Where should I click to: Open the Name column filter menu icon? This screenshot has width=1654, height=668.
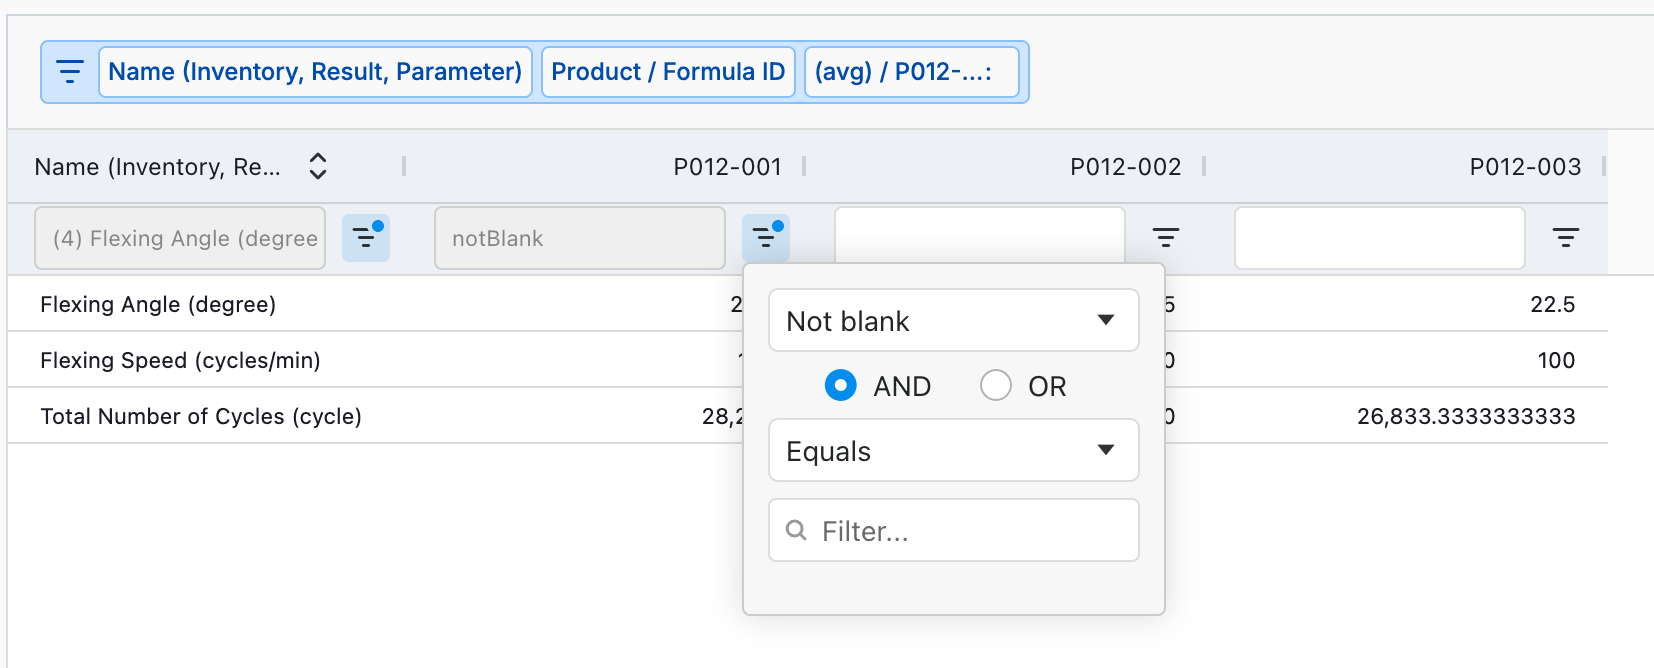(366, 238)
